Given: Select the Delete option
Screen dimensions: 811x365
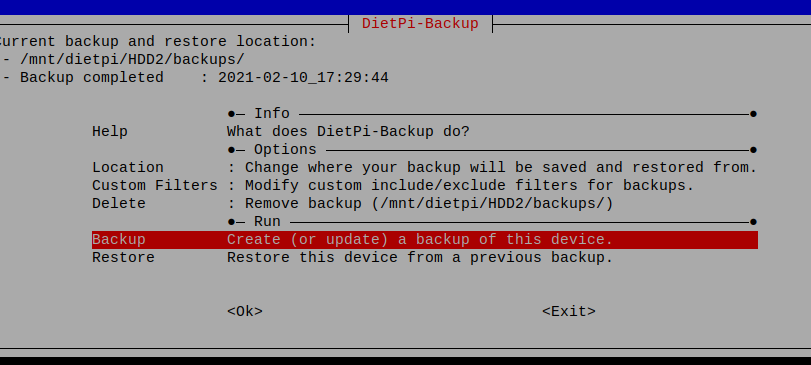Looking at the screenshot, I should coord(119,203).
